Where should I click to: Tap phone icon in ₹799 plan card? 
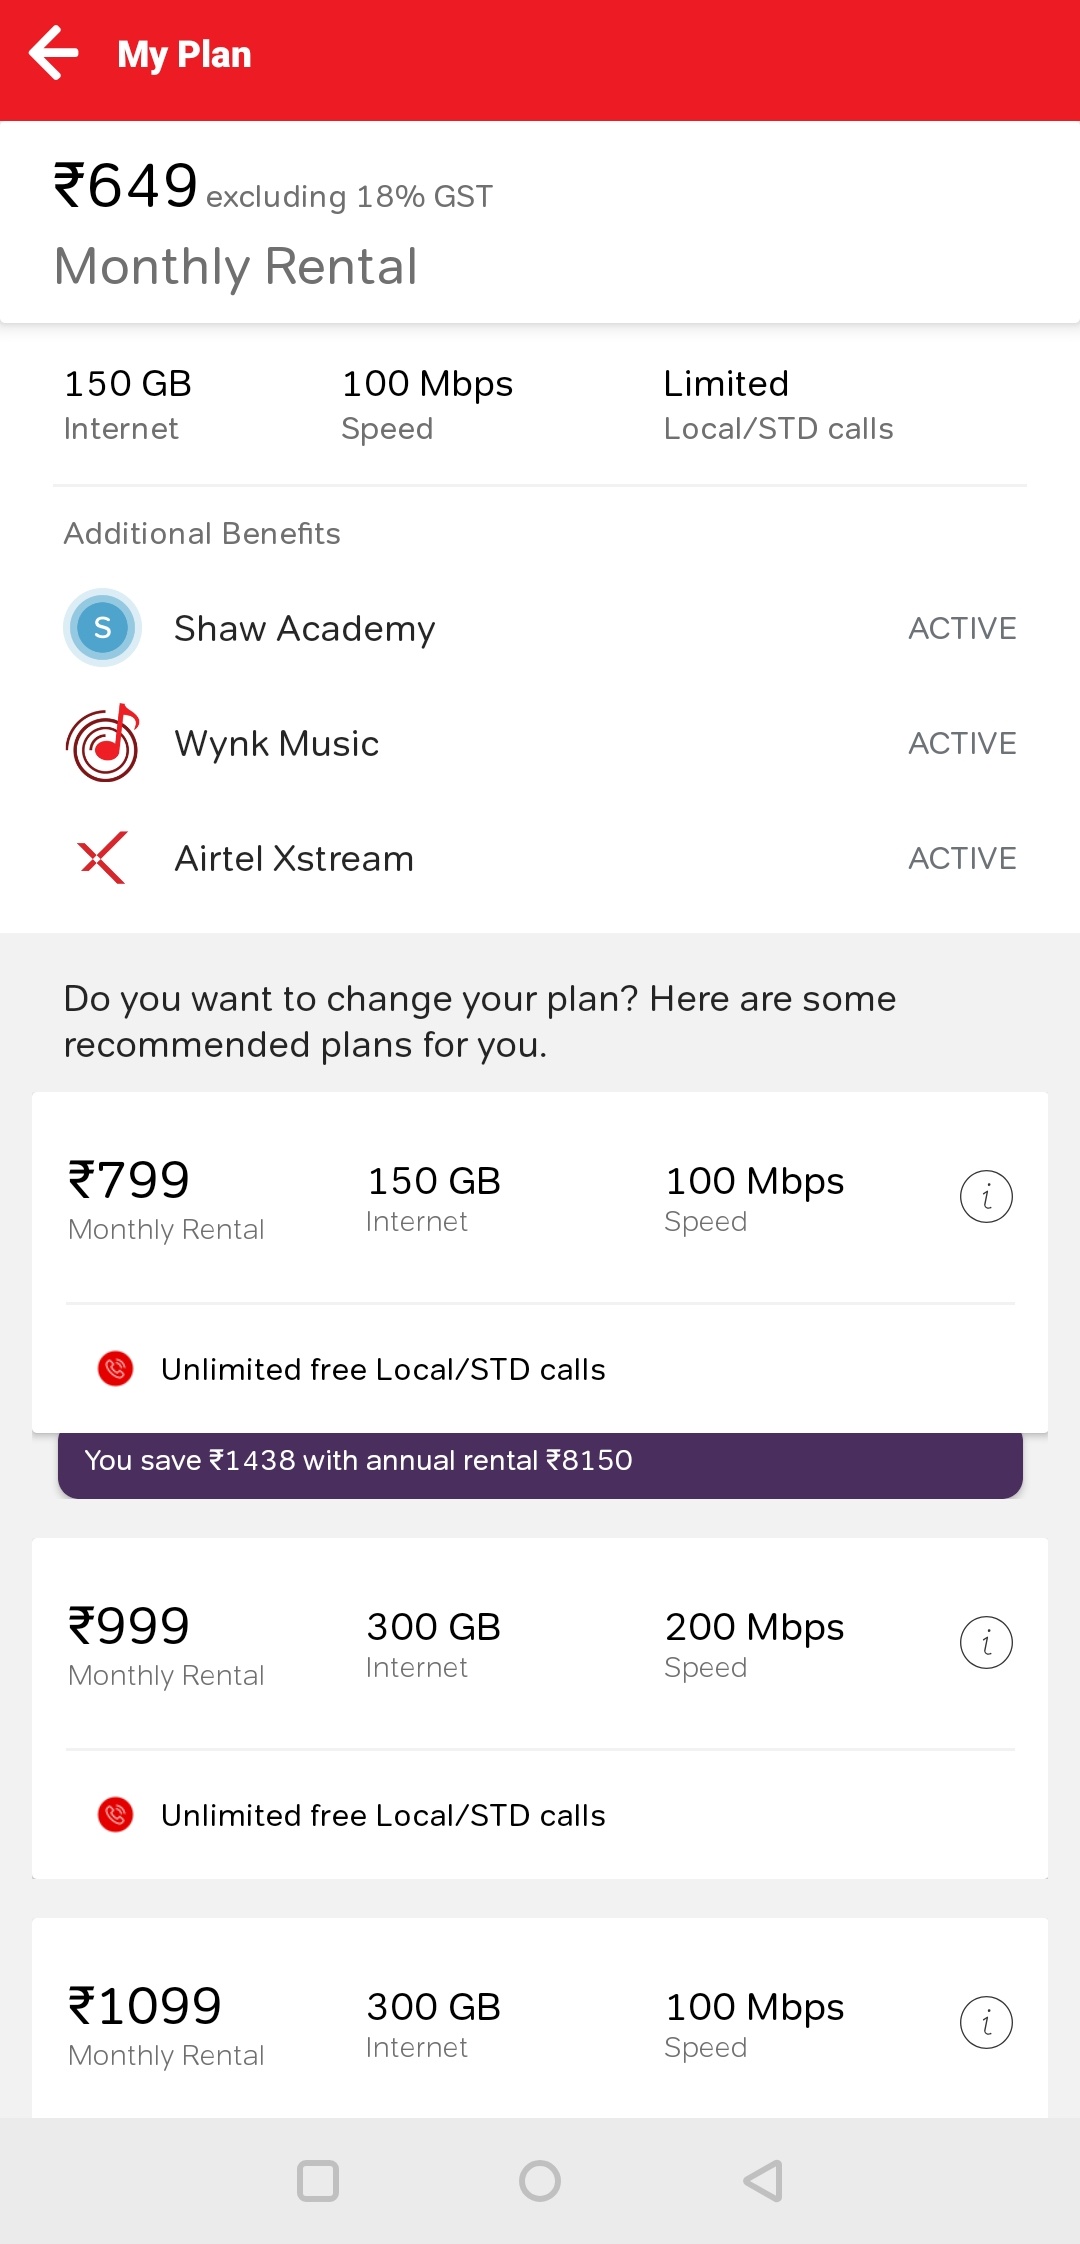coord(116,1369)
